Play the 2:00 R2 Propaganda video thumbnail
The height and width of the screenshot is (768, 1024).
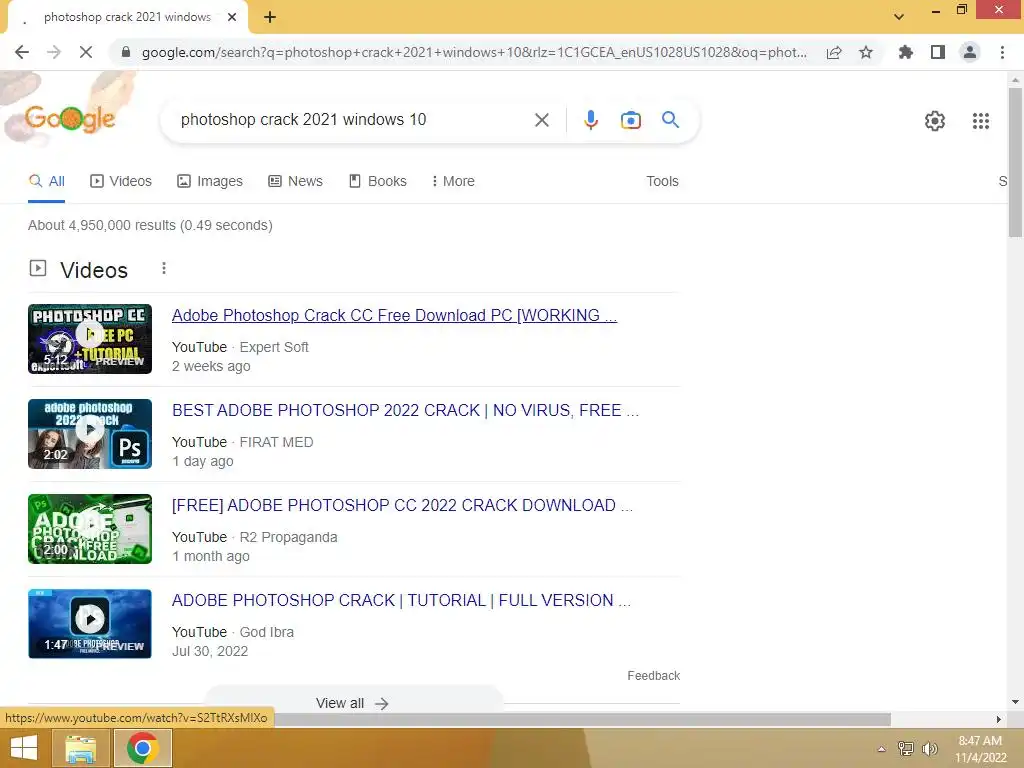click(90, 529)
